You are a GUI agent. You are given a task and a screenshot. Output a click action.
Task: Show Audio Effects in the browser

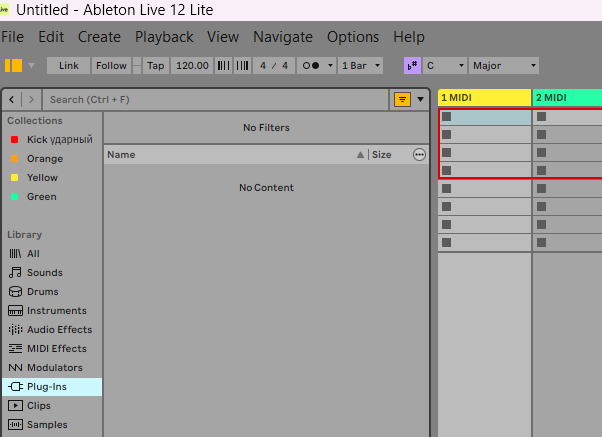[59, 329]
